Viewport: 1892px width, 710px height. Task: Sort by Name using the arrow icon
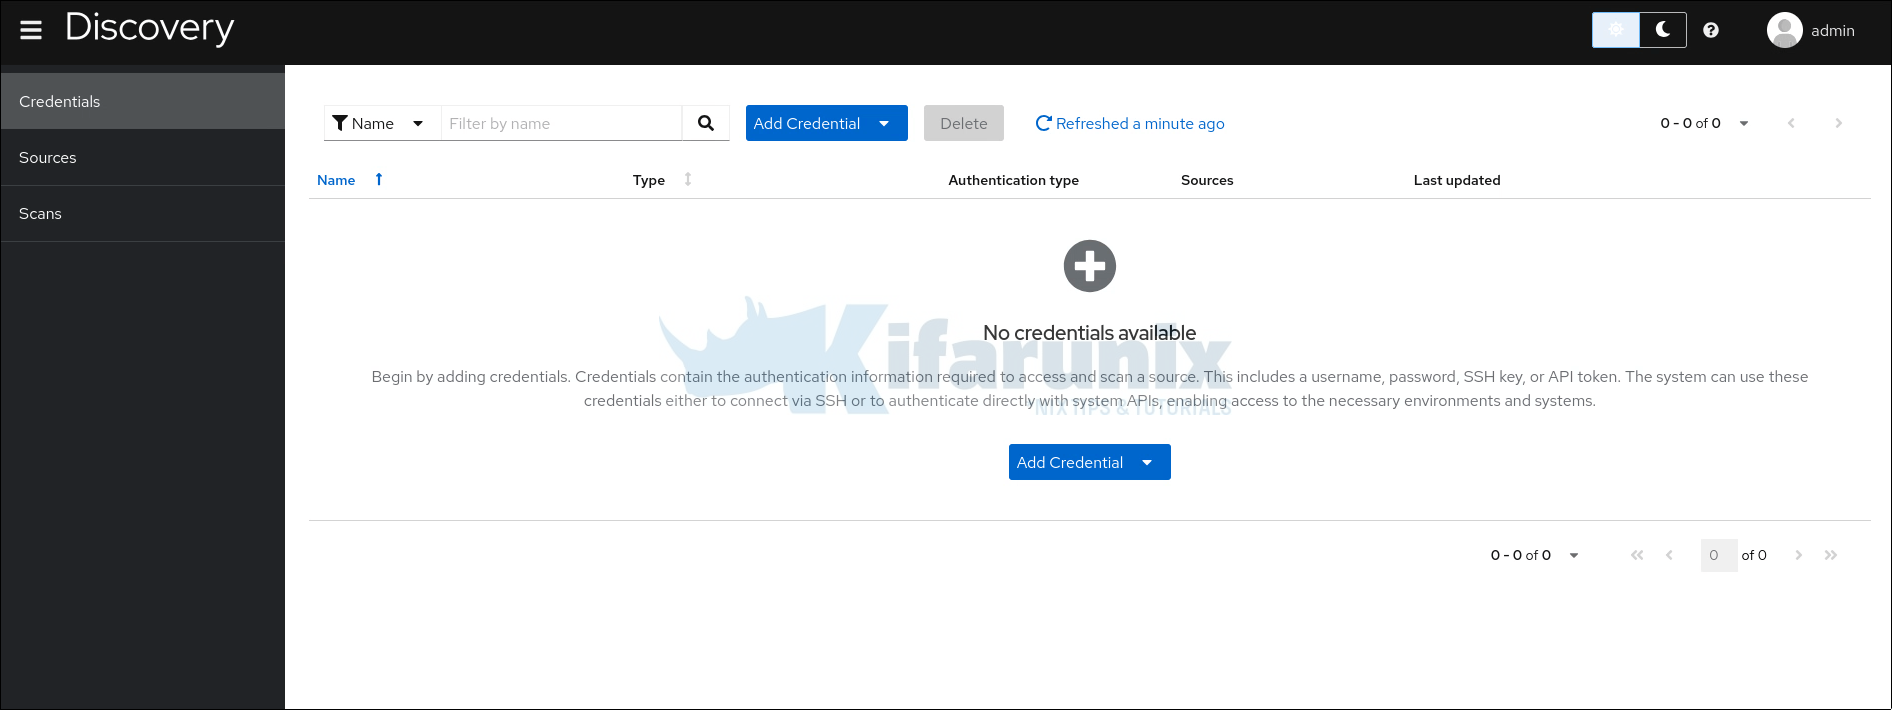click(379, 180)
